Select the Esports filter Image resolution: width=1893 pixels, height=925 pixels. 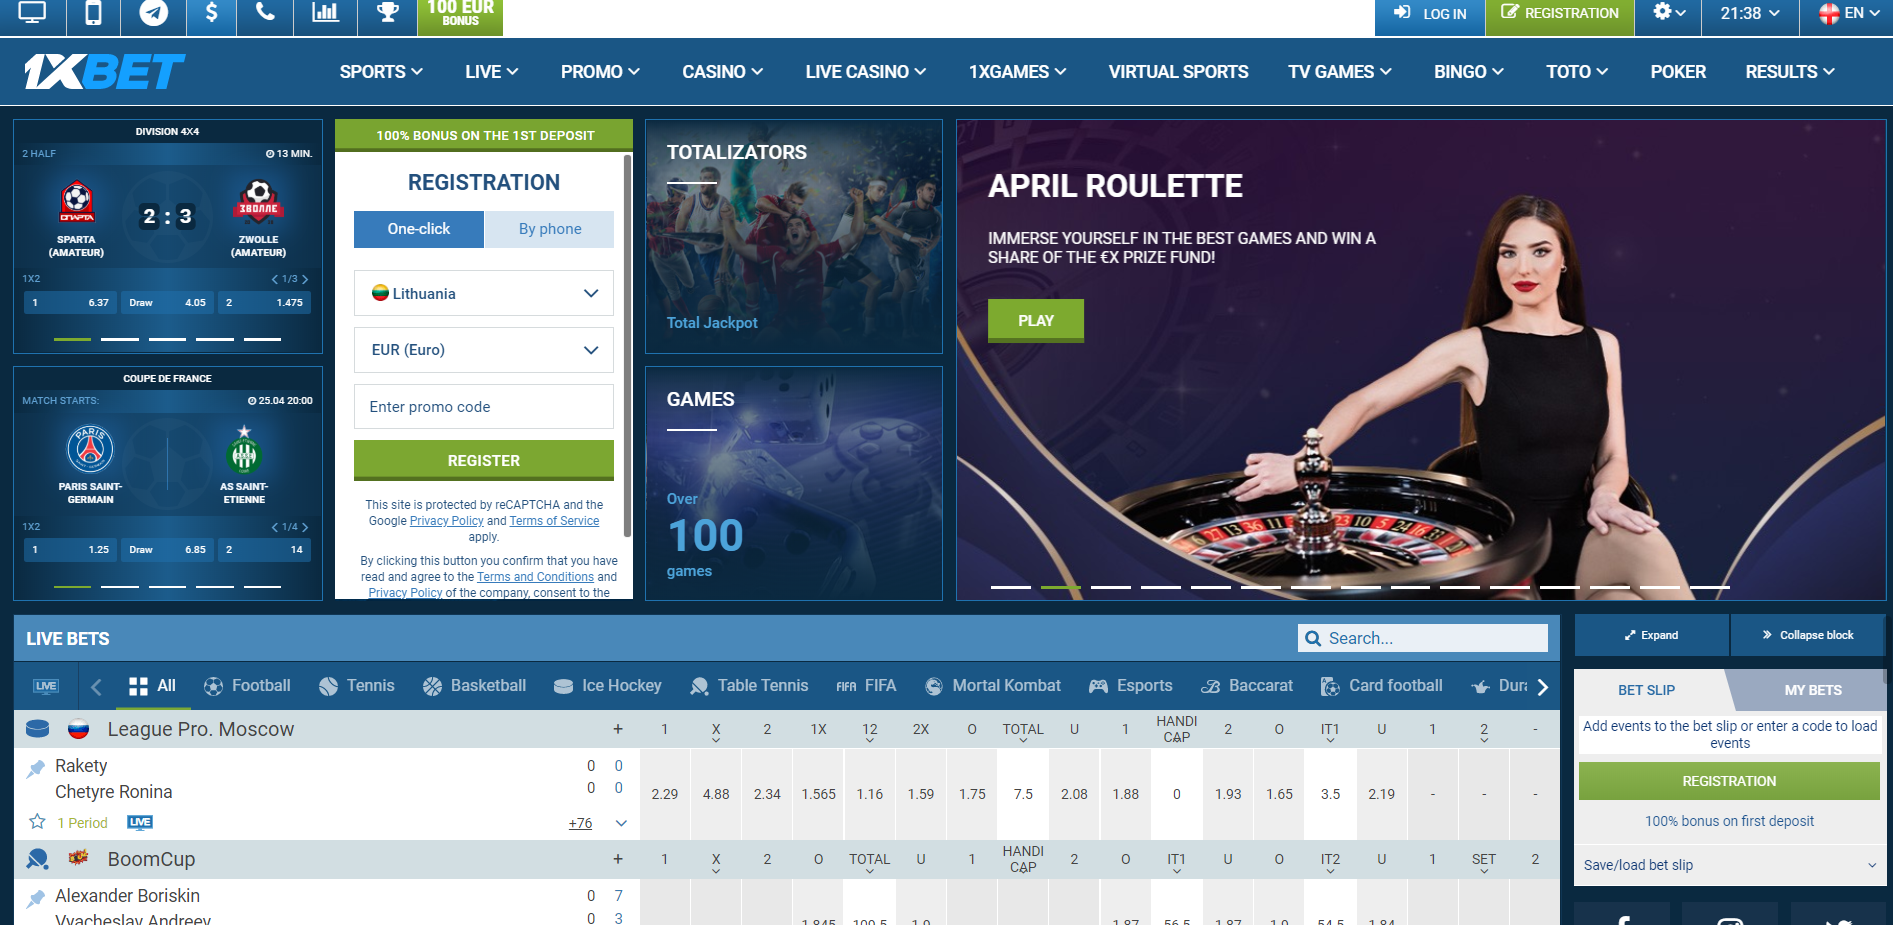click(1130, 686)
